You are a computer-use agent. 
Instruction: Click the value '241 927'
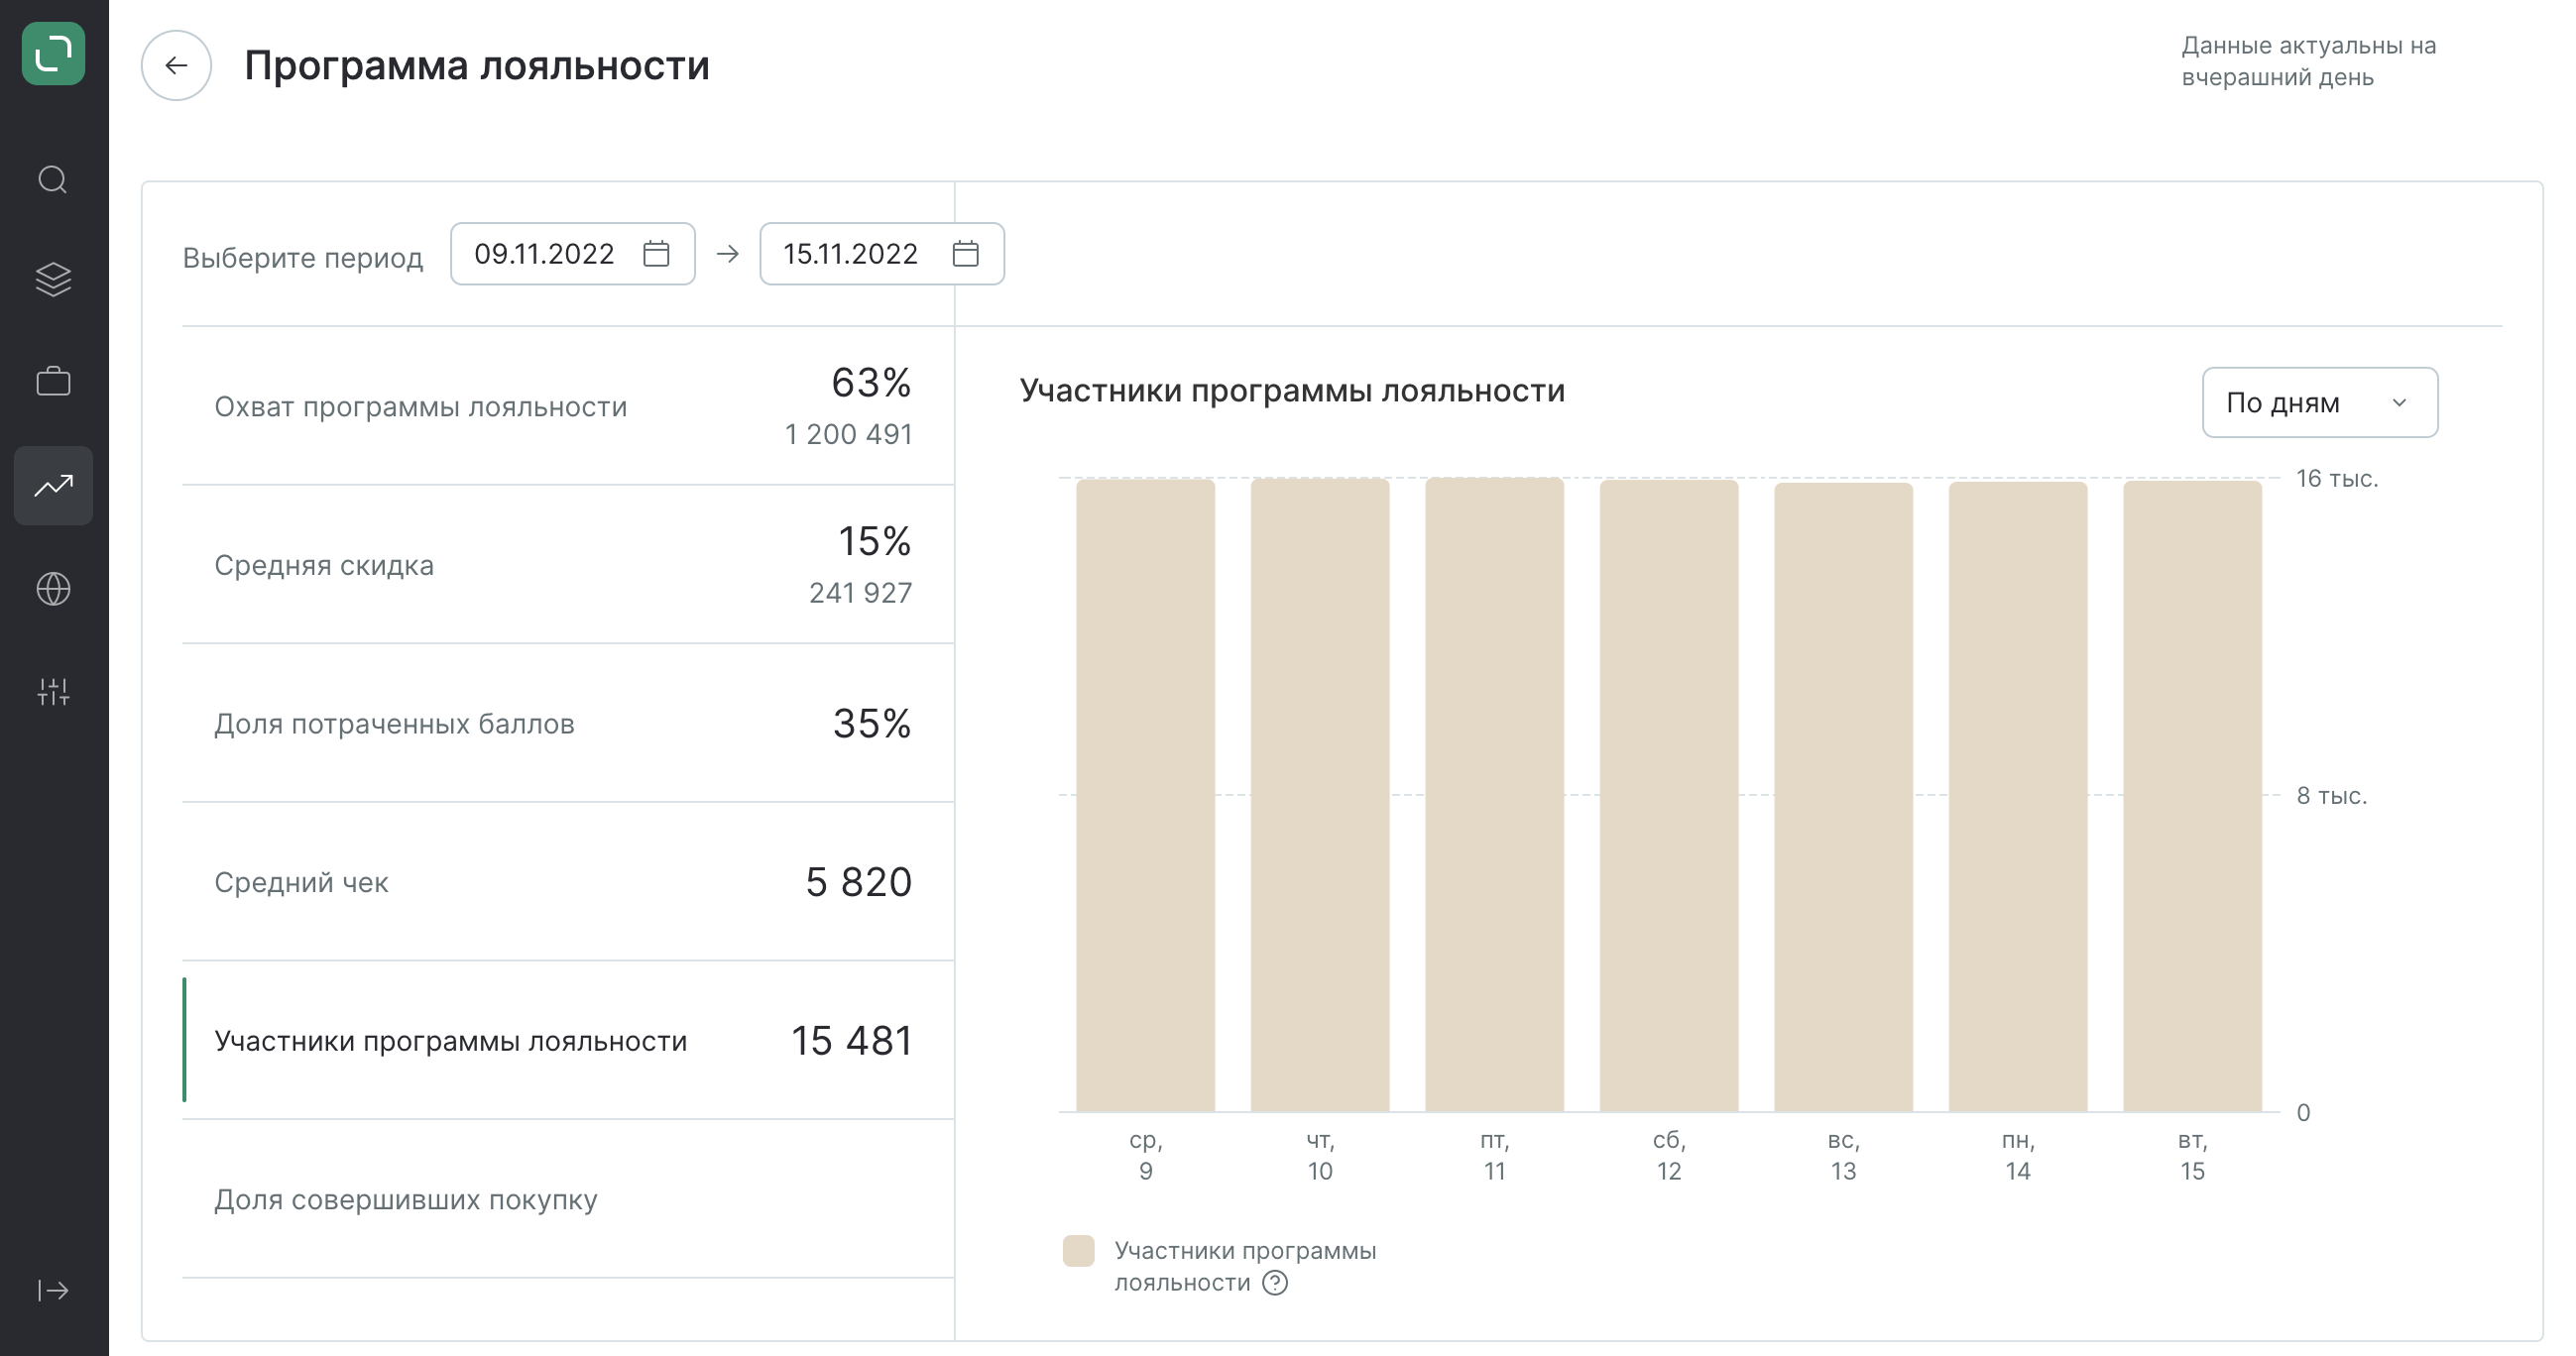[860, 593]
